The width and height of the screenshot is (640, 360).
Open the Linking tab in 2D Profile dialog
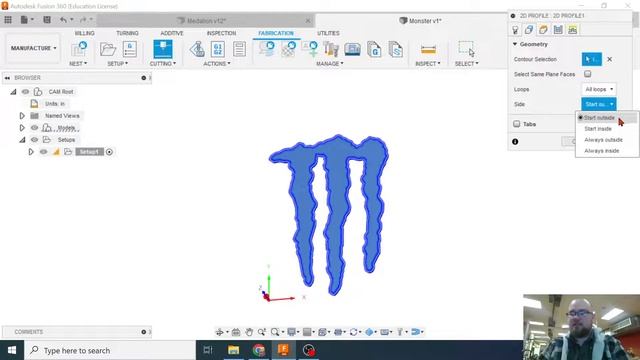pos(573,30)
